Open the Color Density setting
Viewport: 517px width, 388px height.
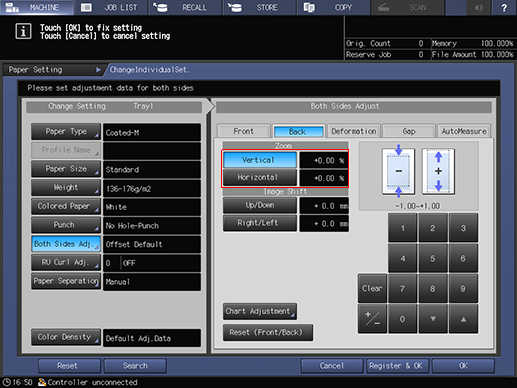(x=66, y=337)
